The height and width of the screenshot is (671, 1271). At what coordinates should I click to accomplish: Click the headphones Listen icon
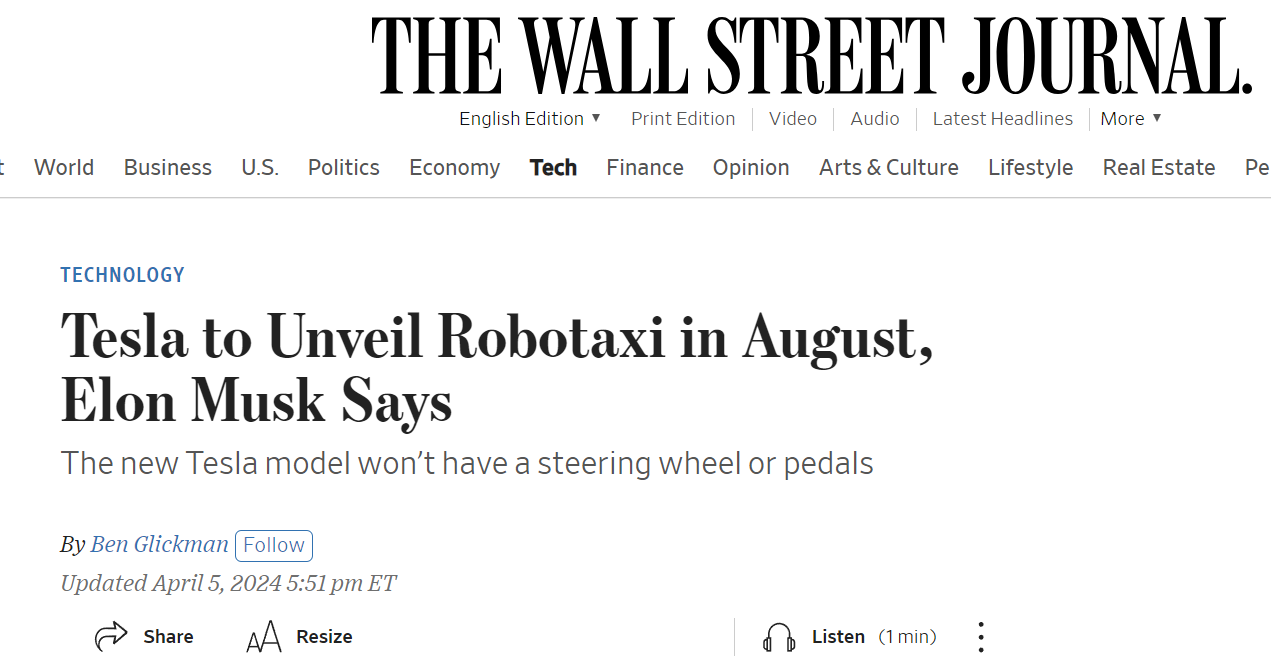click(779, 637)
